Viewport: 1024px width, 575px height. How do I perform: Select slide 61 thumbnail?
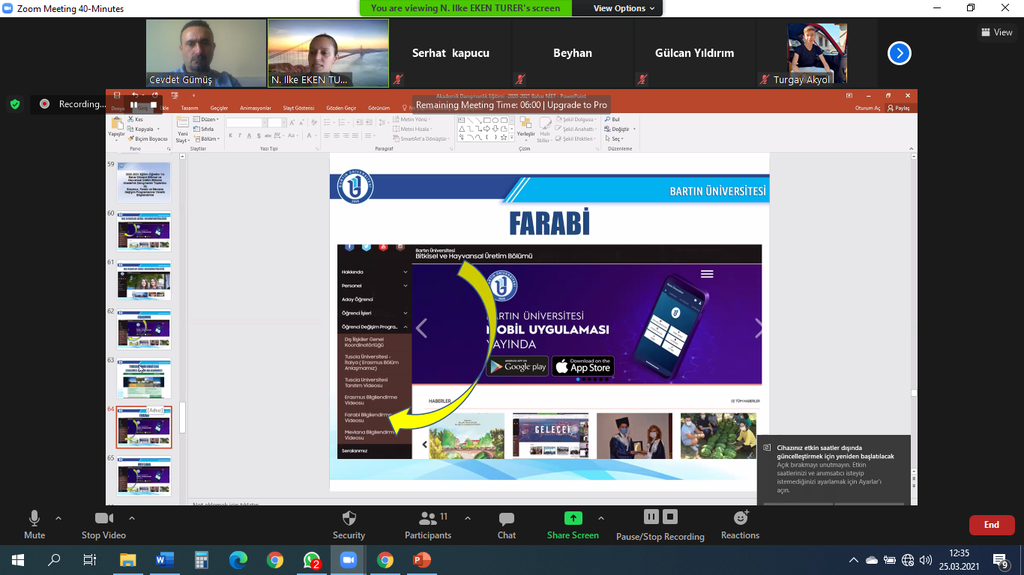coord(144,280)
